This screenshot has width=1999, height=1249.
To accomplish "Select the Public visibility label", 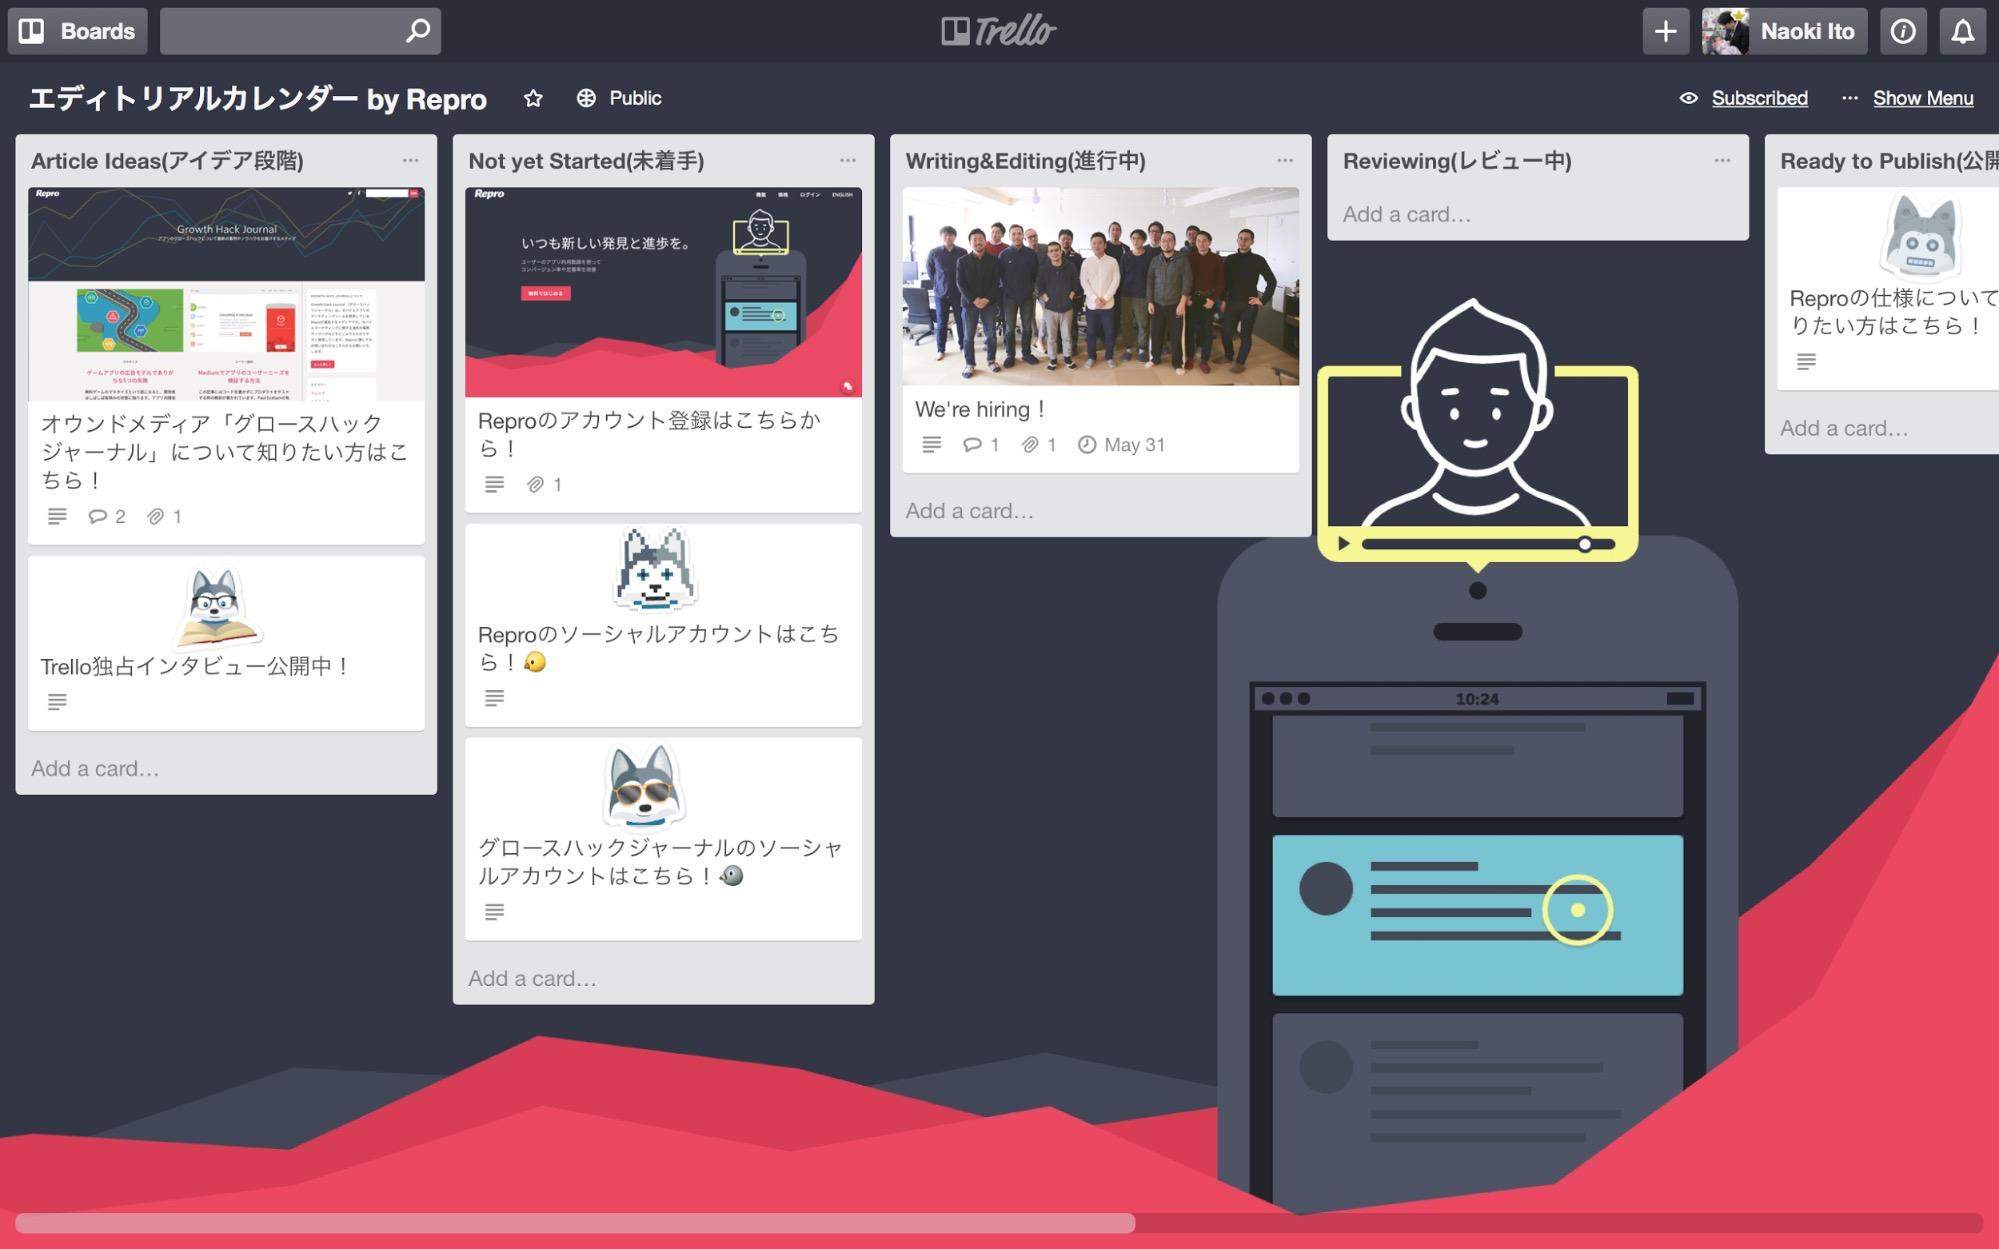I will click(x=618, y=96).
